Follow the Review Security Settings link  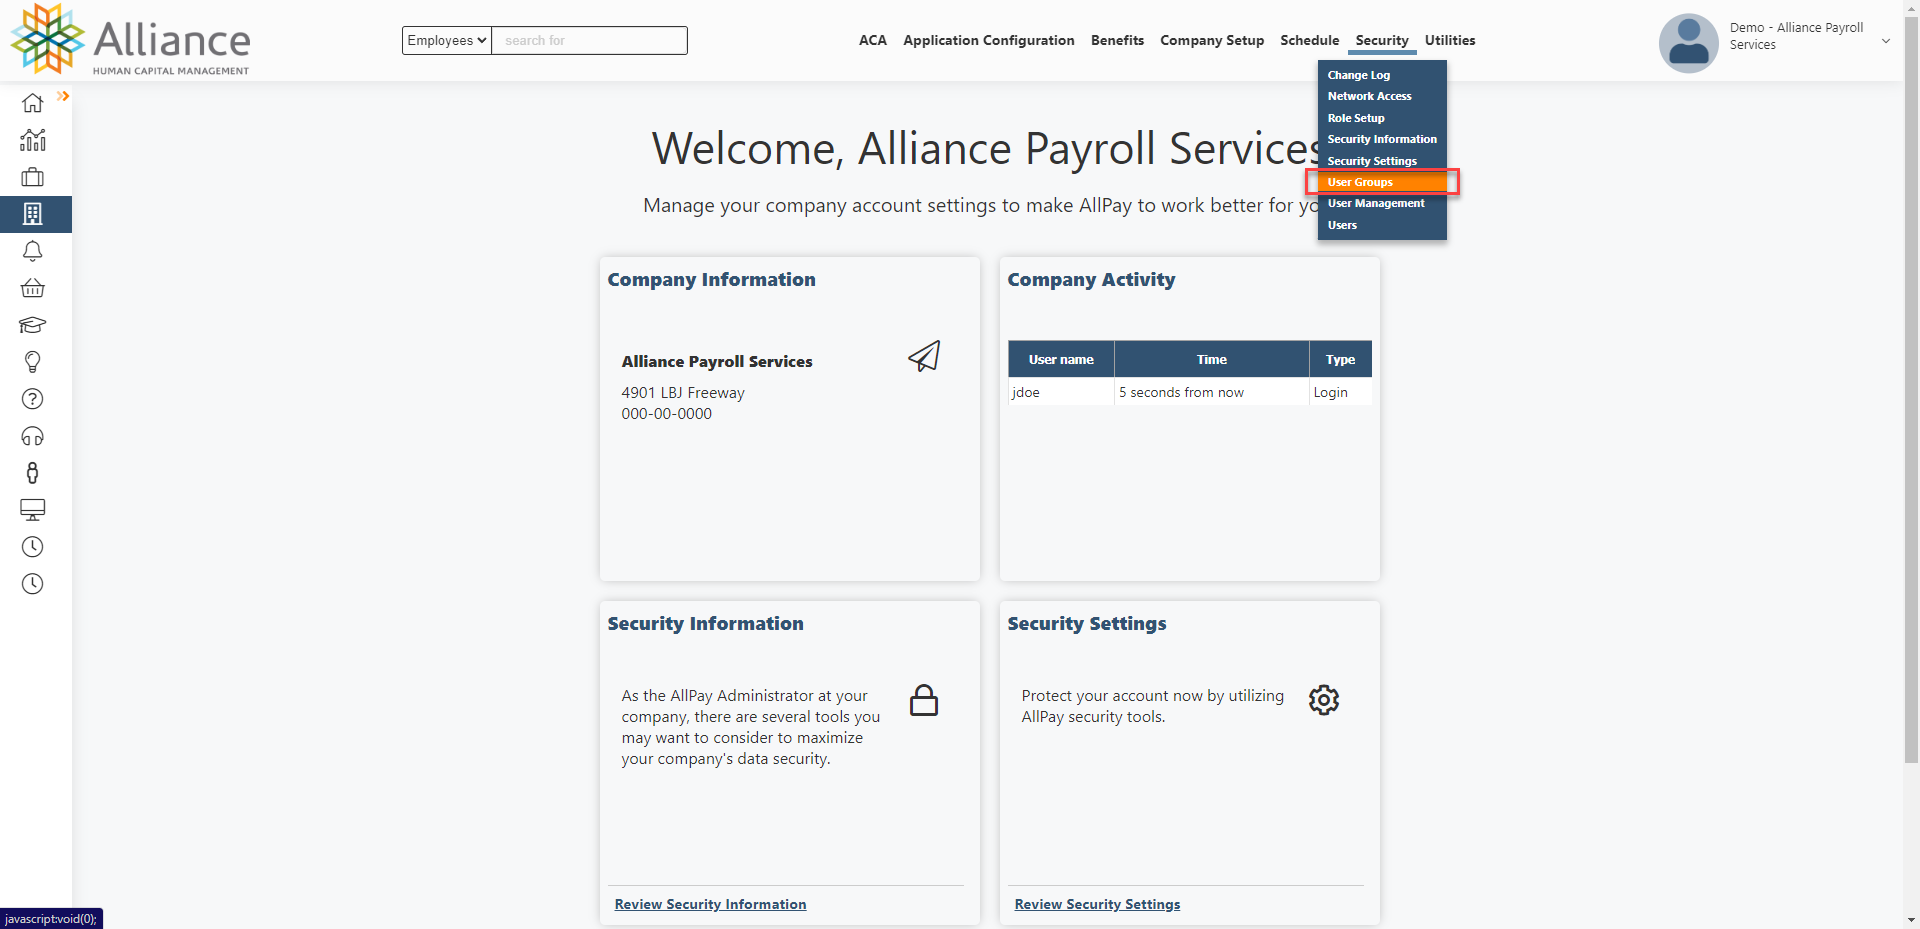click(1097, 904)
